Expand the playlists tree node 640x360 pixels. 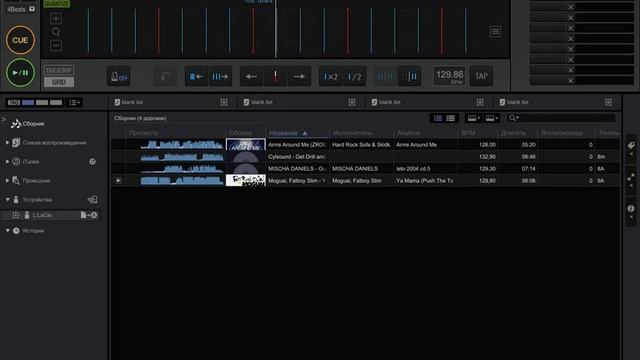tap(7, 142)
